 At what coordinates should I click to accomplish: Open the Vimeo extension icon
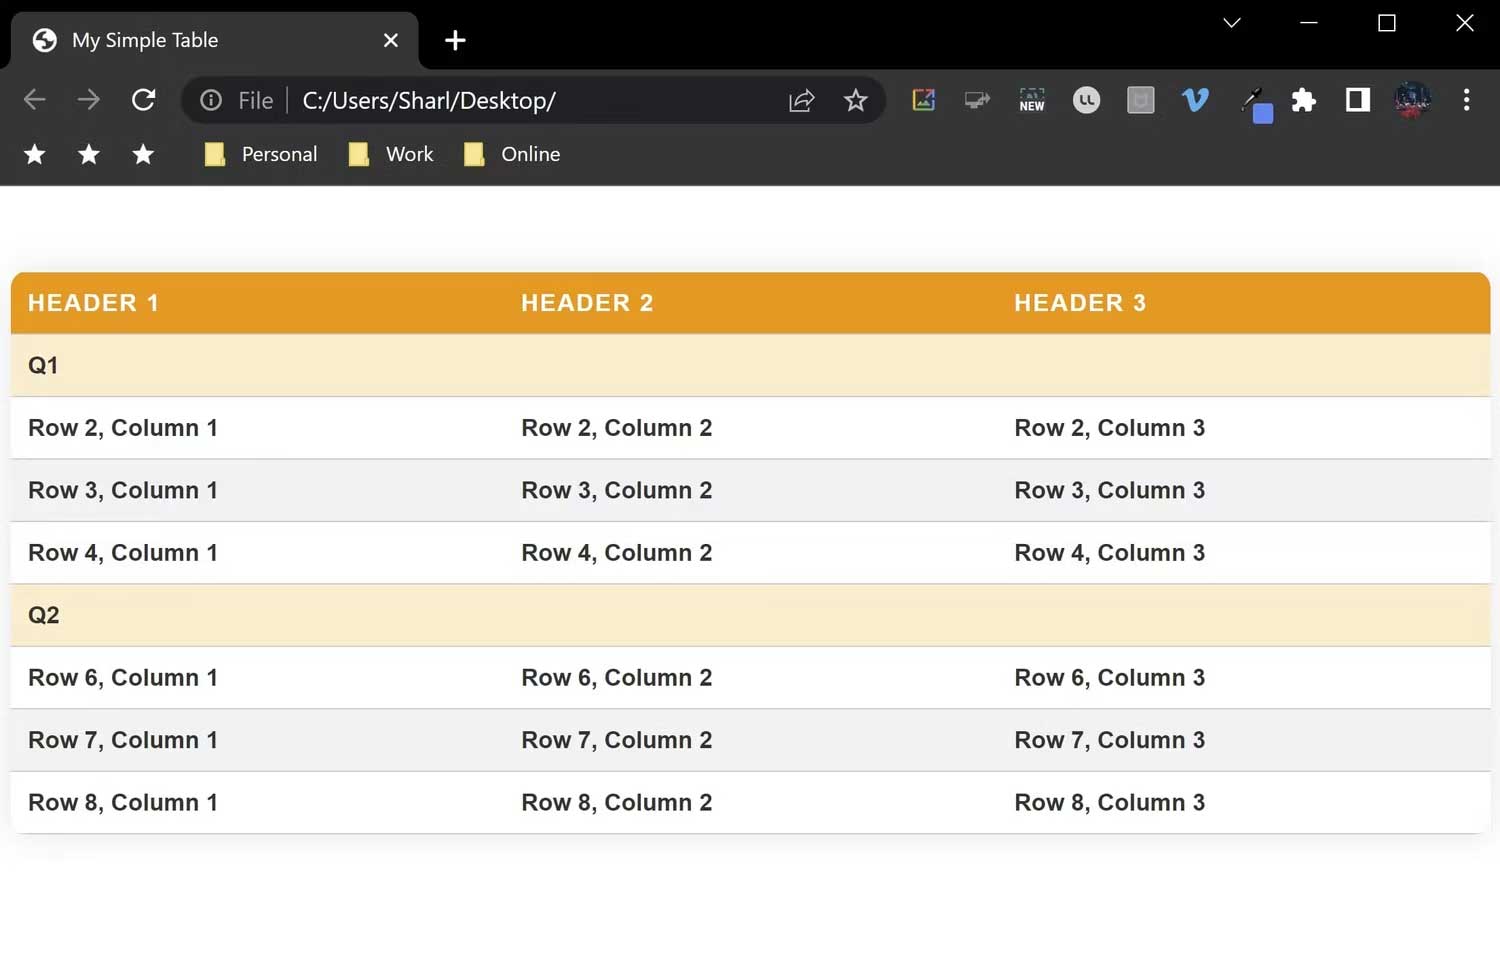coord(1195,100)
